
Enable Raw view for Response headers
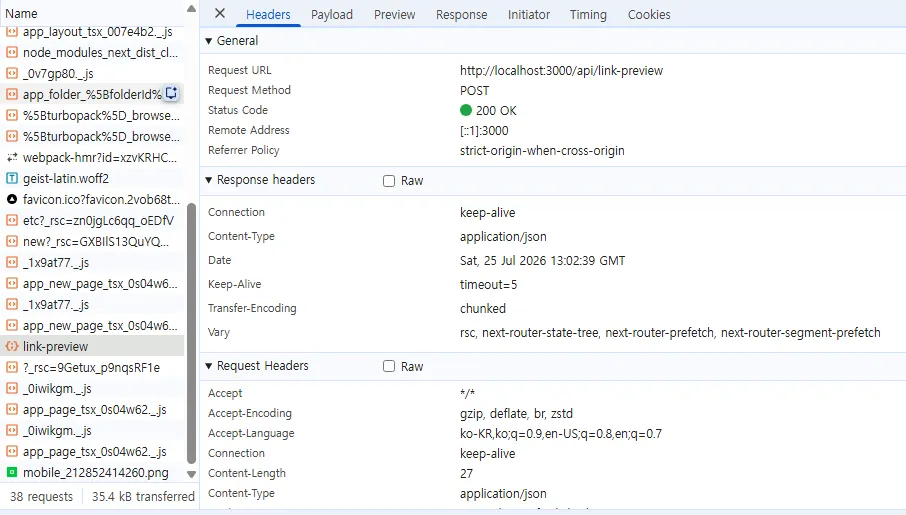[389, 181]
